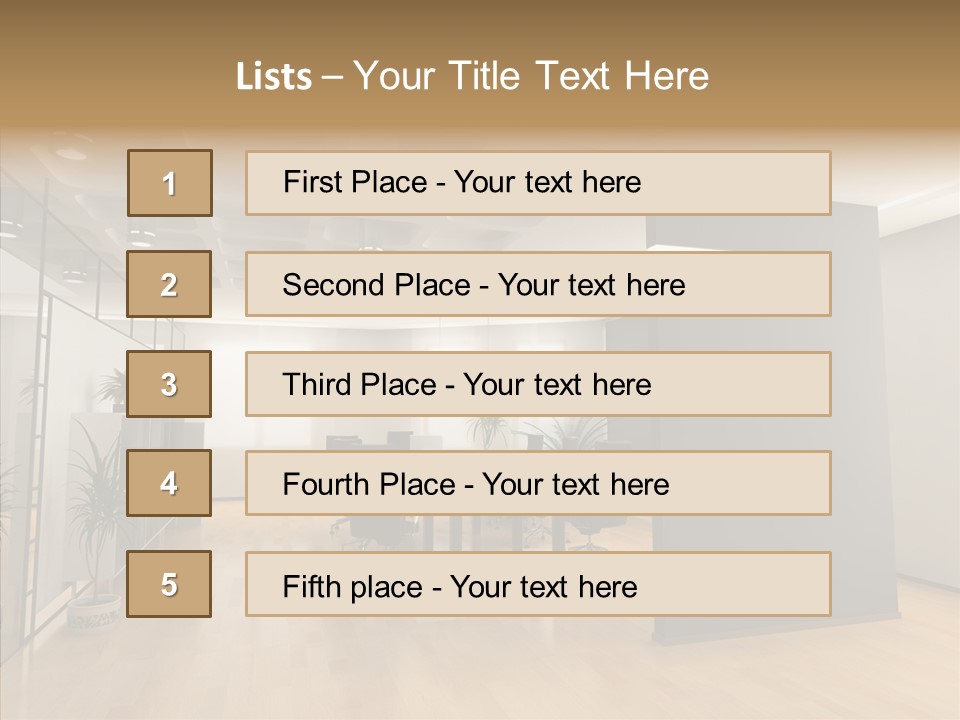960x720 pixels.
Task: Select 'Your Title Text Here' title text
Action: point(530,77)
